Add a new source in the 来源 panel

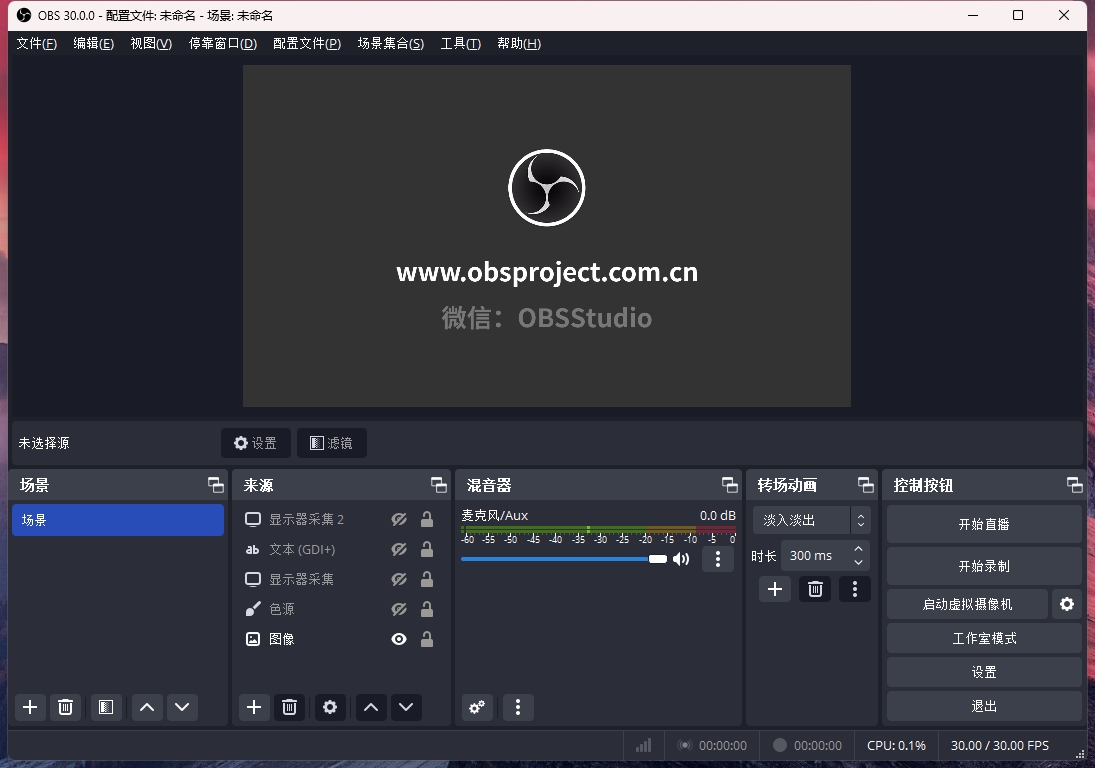coord(254,707)
